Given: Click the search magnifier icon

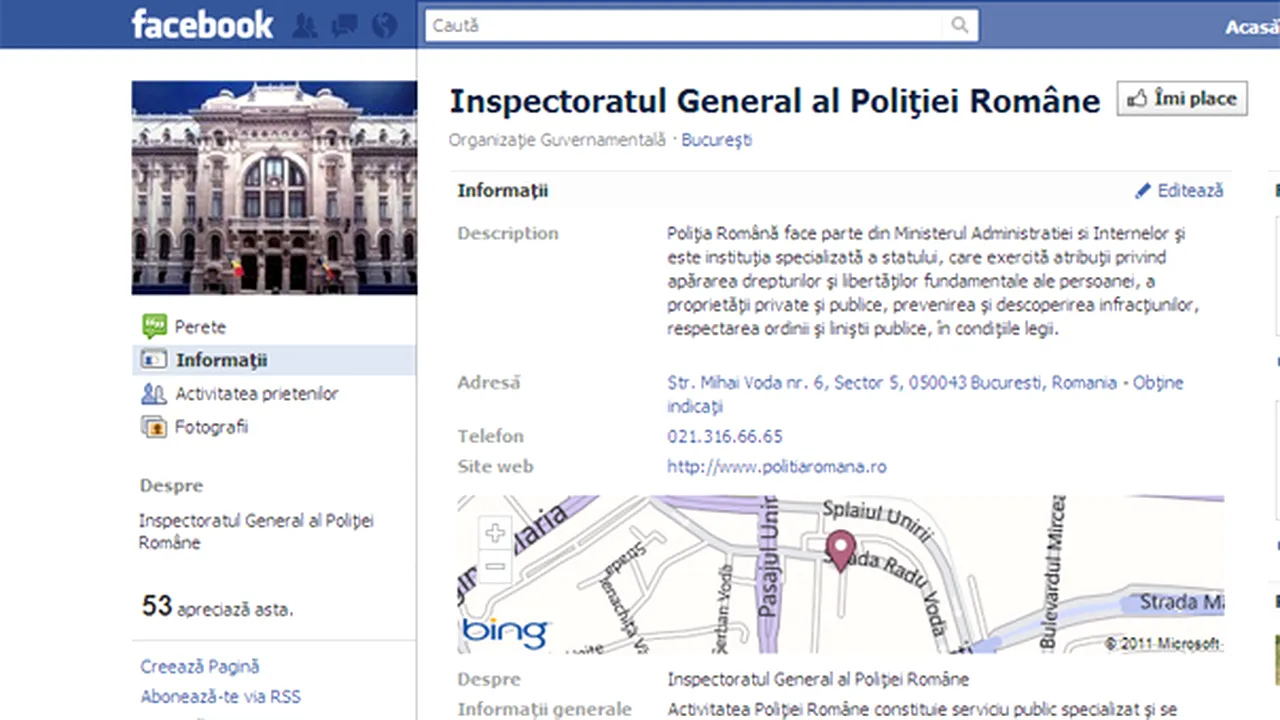Looking at the screenshot, I should pyautogui.click(x=960, y=25).
